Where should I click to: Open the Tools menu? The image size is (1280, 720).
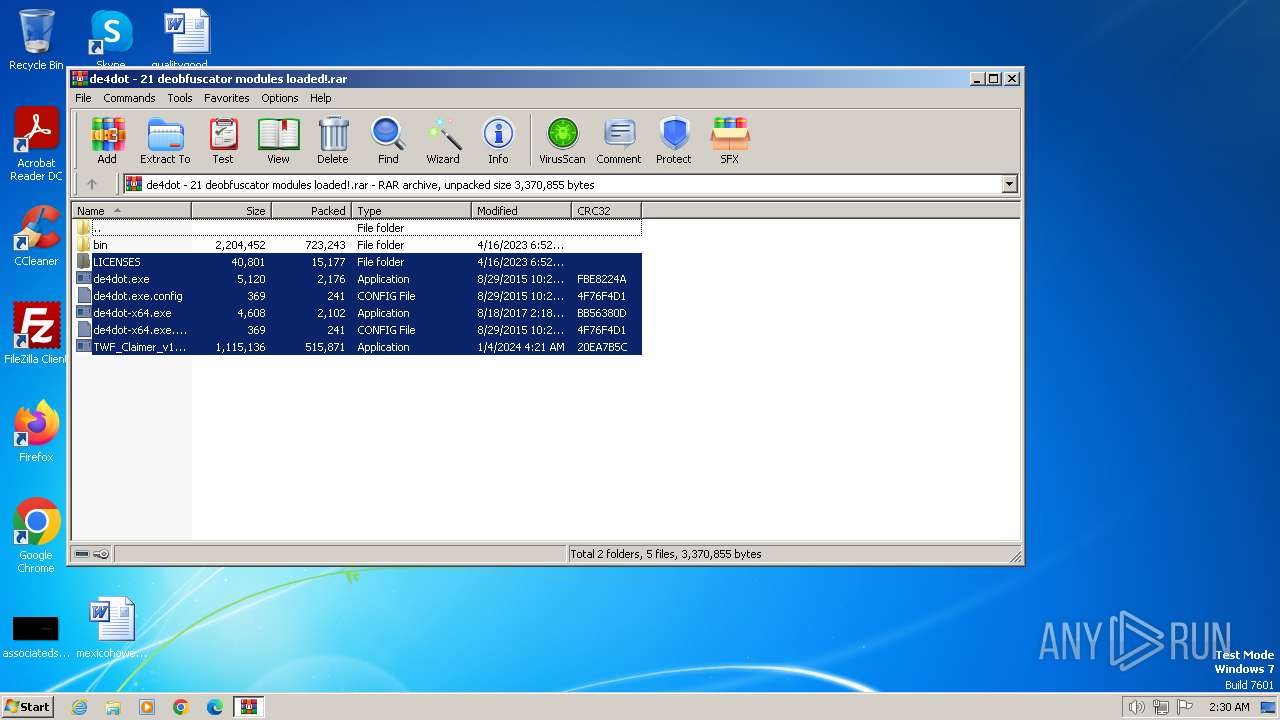[180, 98]
